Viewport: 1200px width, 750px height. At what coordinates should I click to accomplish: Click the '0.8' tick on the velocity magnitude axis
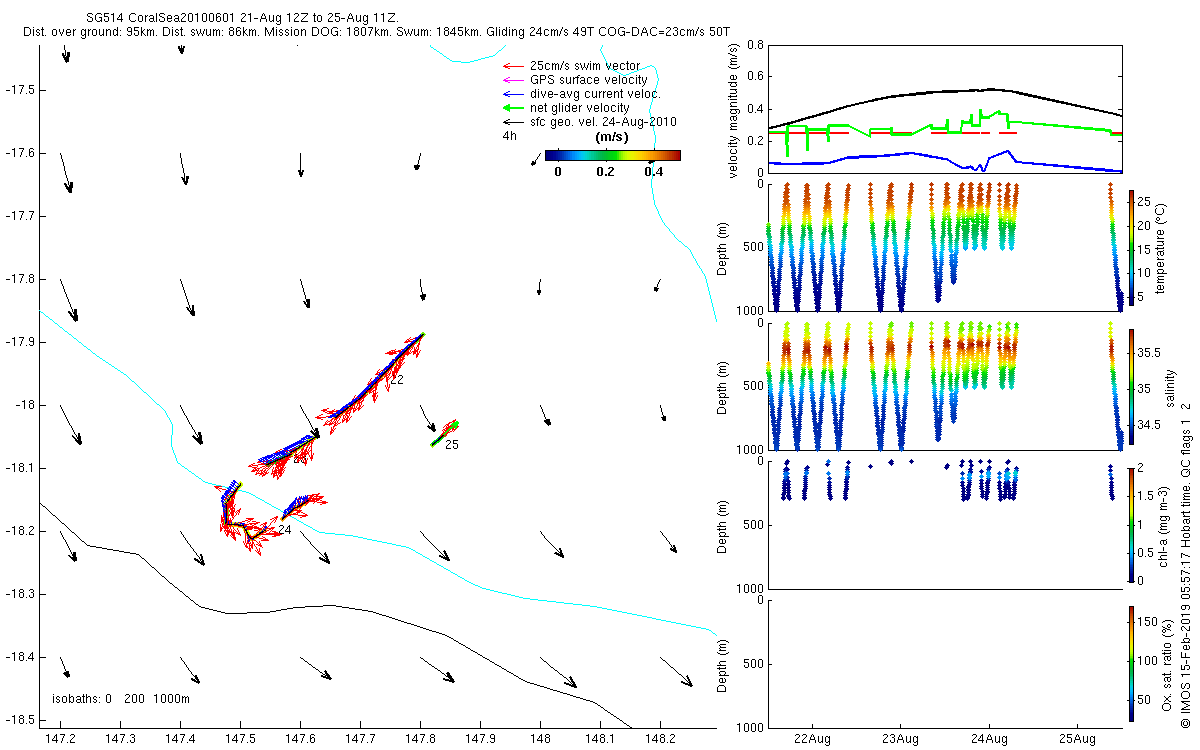pyautogui.click(x=756, y=46)
